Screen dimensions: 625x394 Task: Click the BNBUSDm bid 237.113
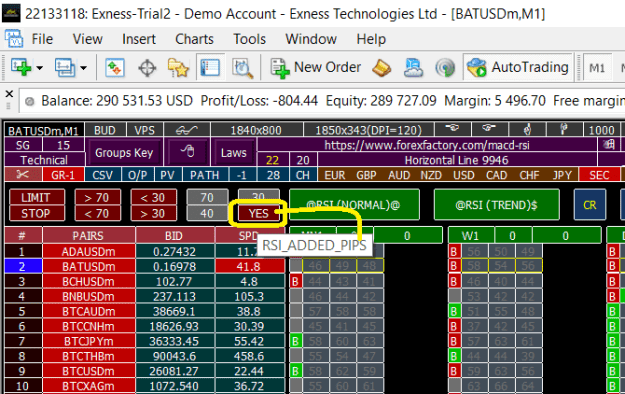point(174,296)
